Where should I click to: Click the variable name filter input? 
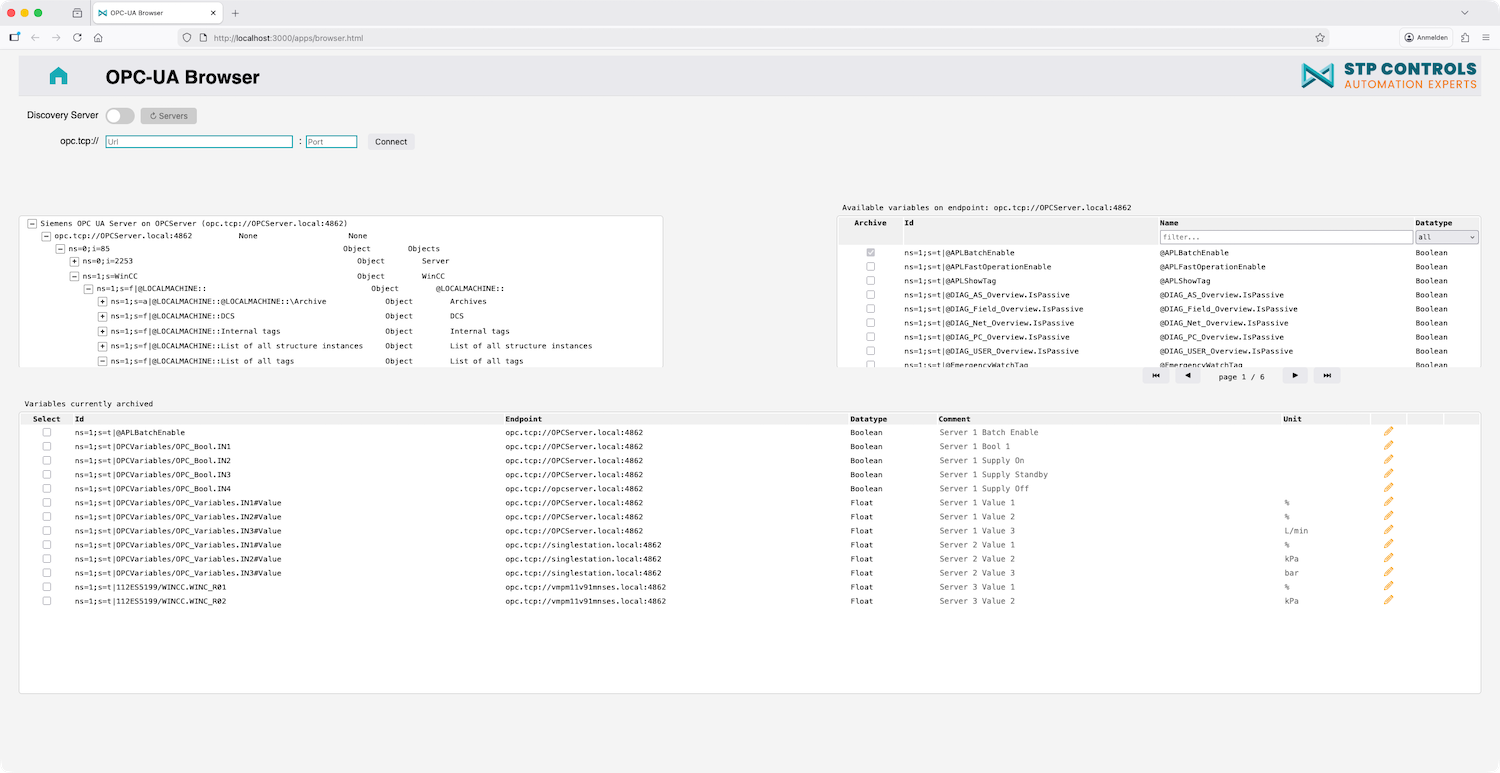pyautogui.click(x=1286, y=237)
